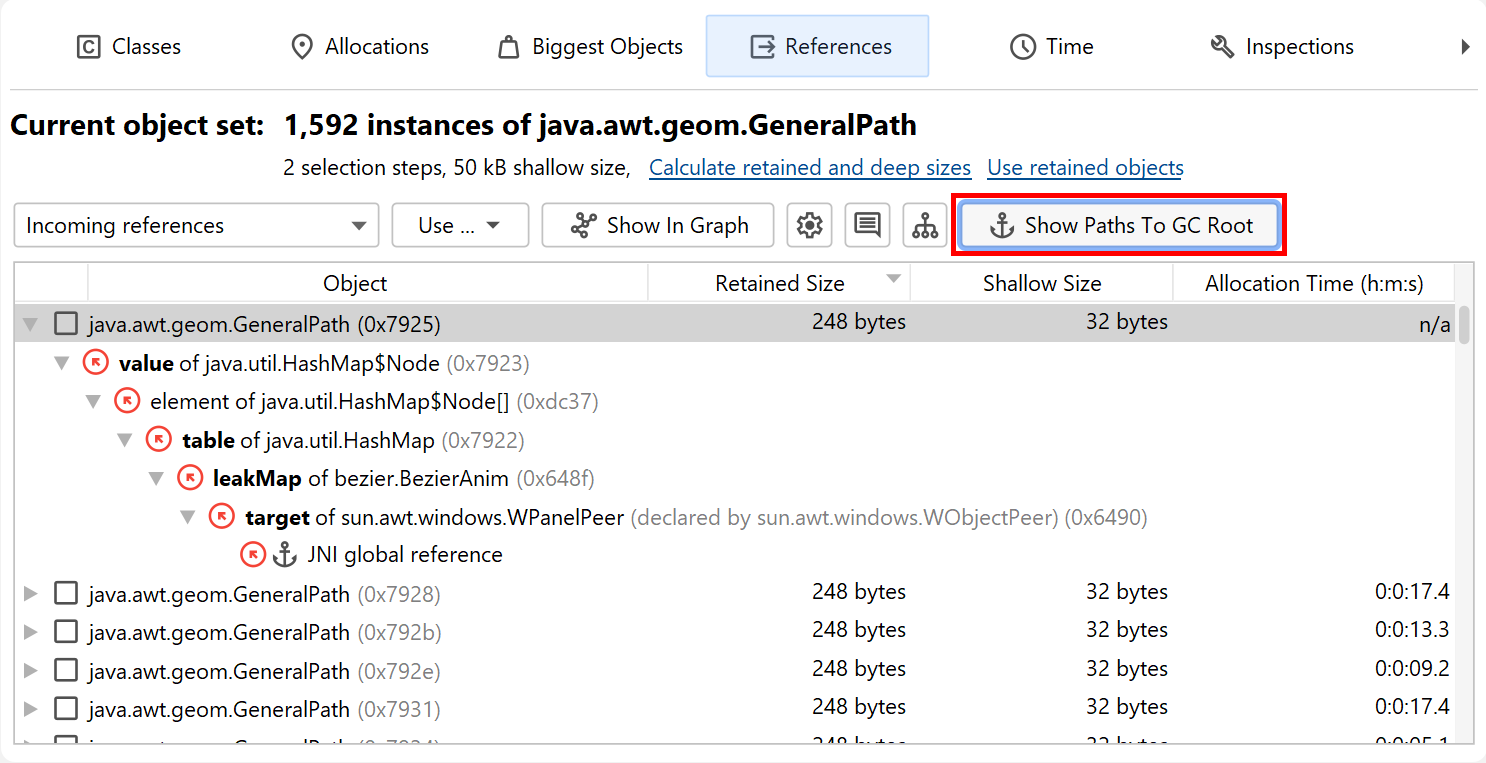Click reference icon beside value of HashMap$Node
The width and height of the screenshot is (1486, 763).
coord(96,363)
